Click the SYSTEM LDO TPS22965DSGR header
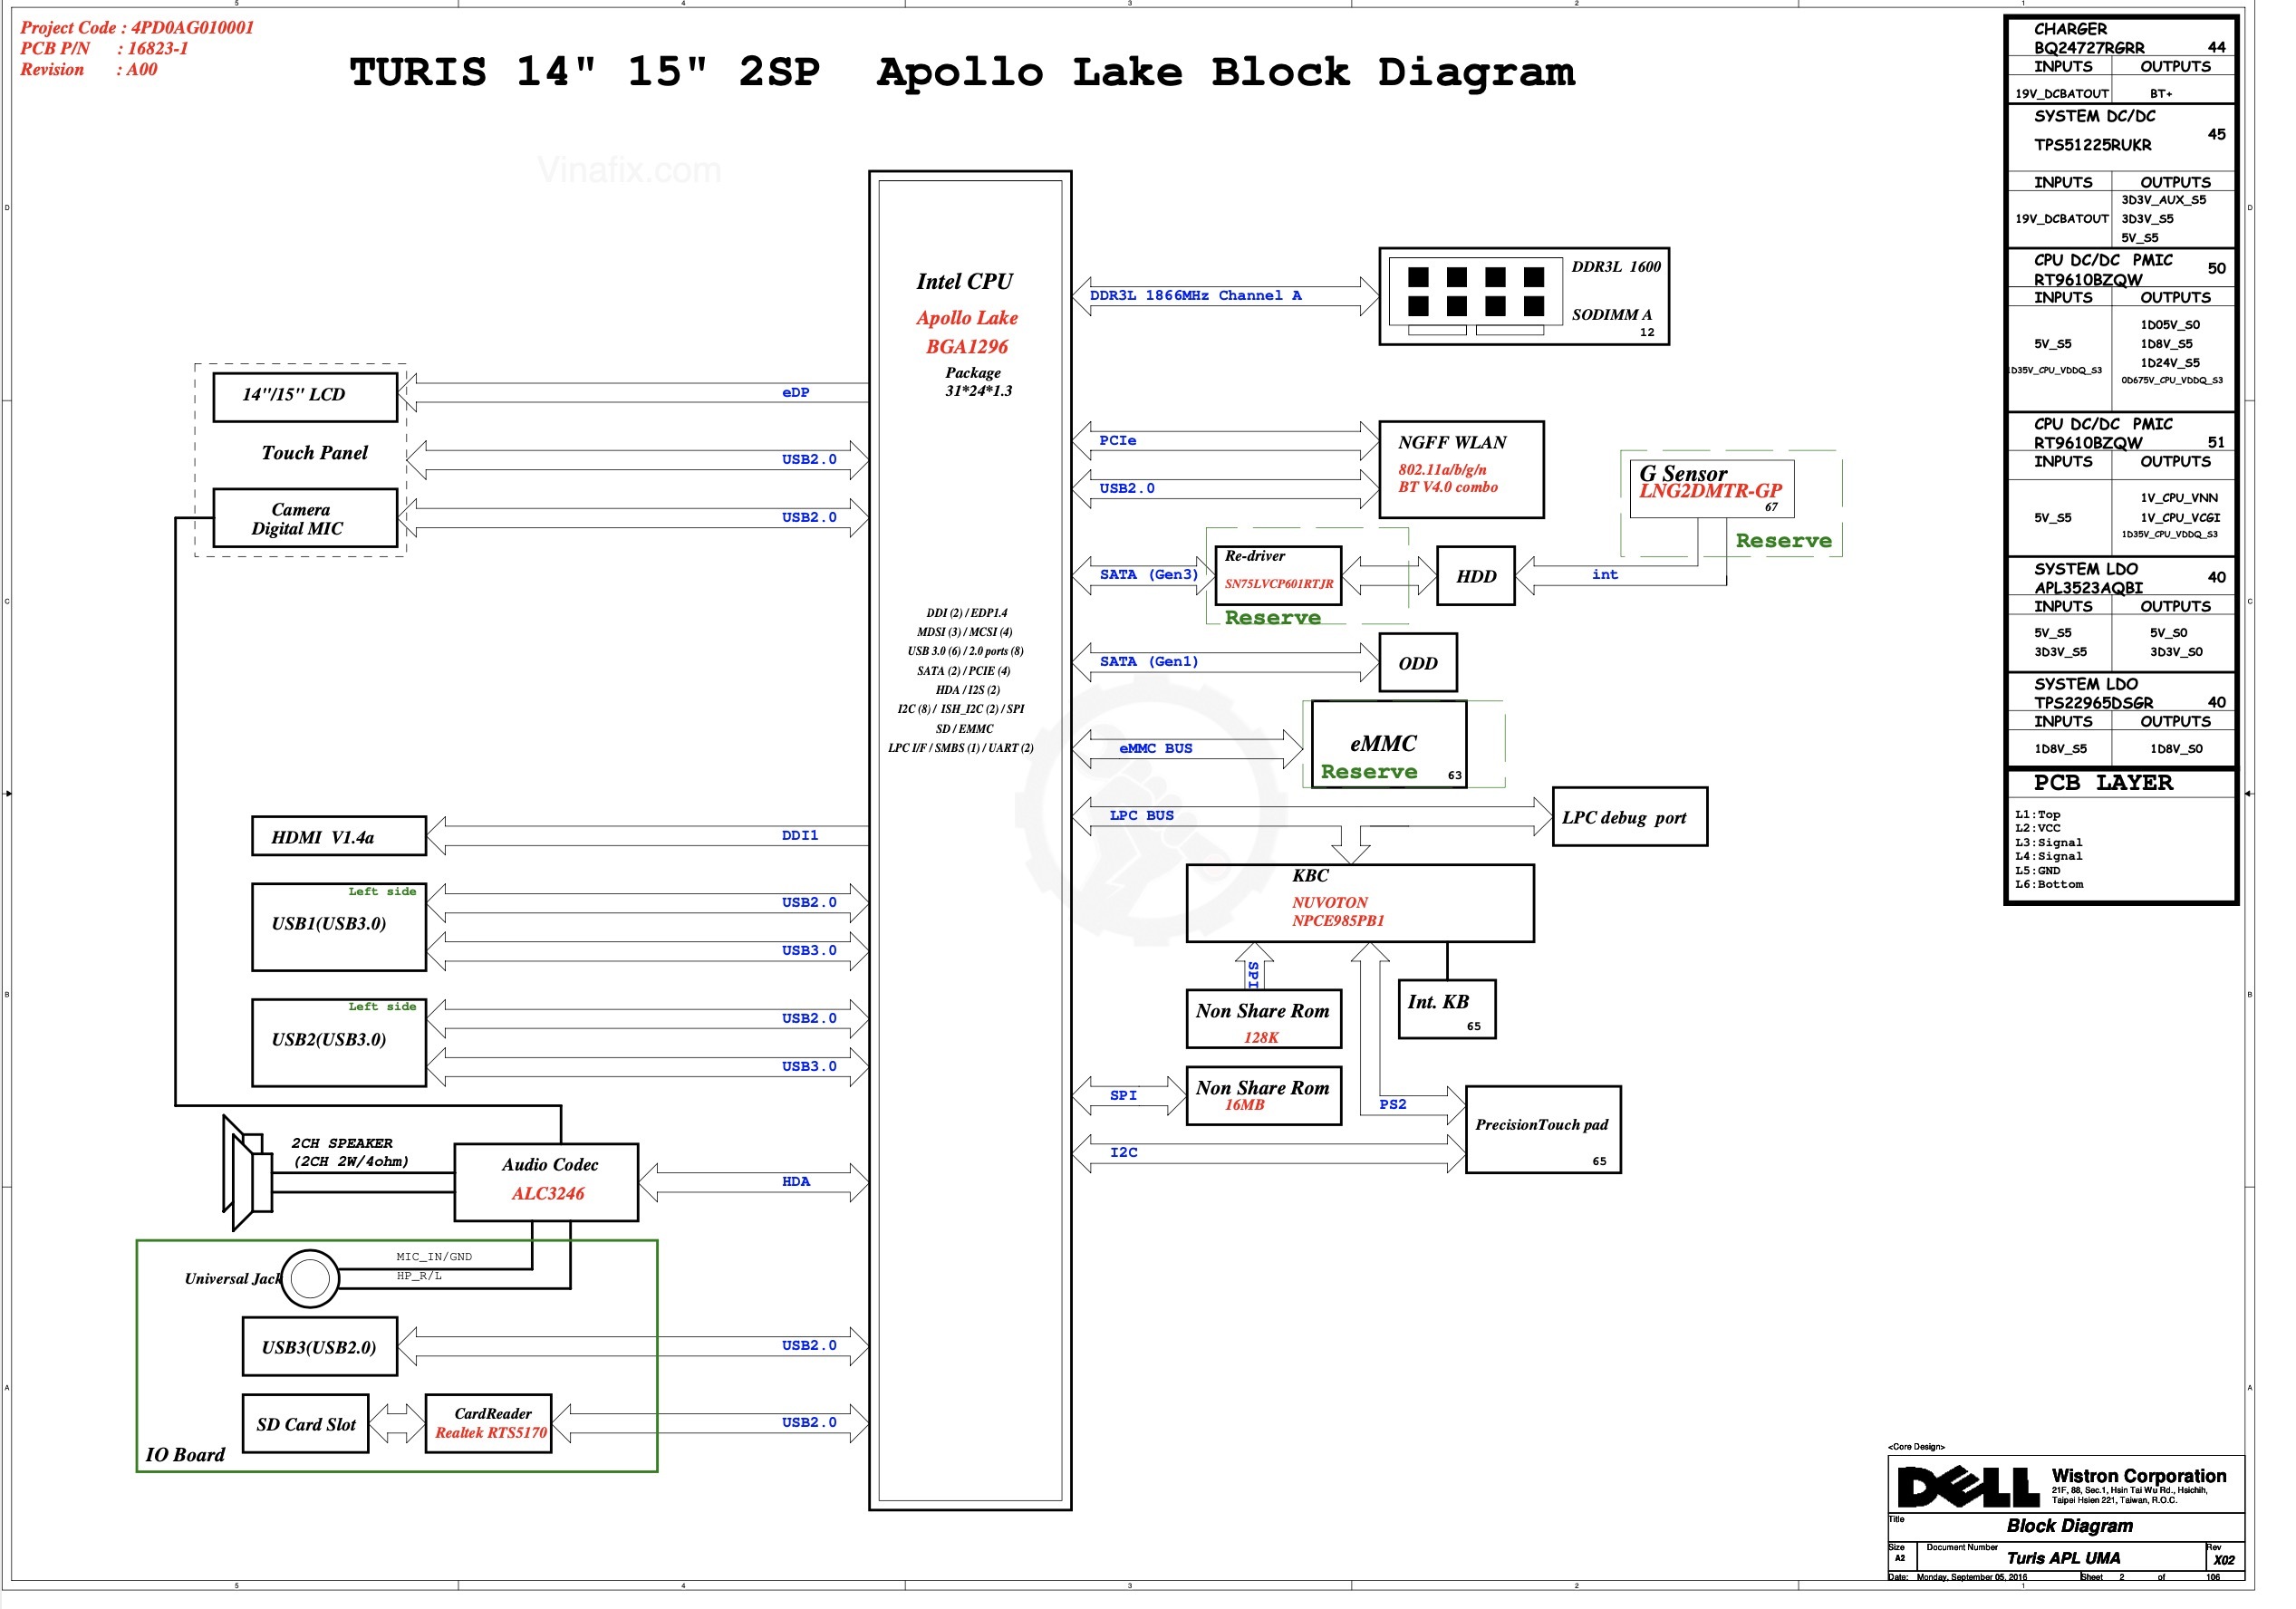This screenshot has width=2296, height=1609. (2120, 693)
